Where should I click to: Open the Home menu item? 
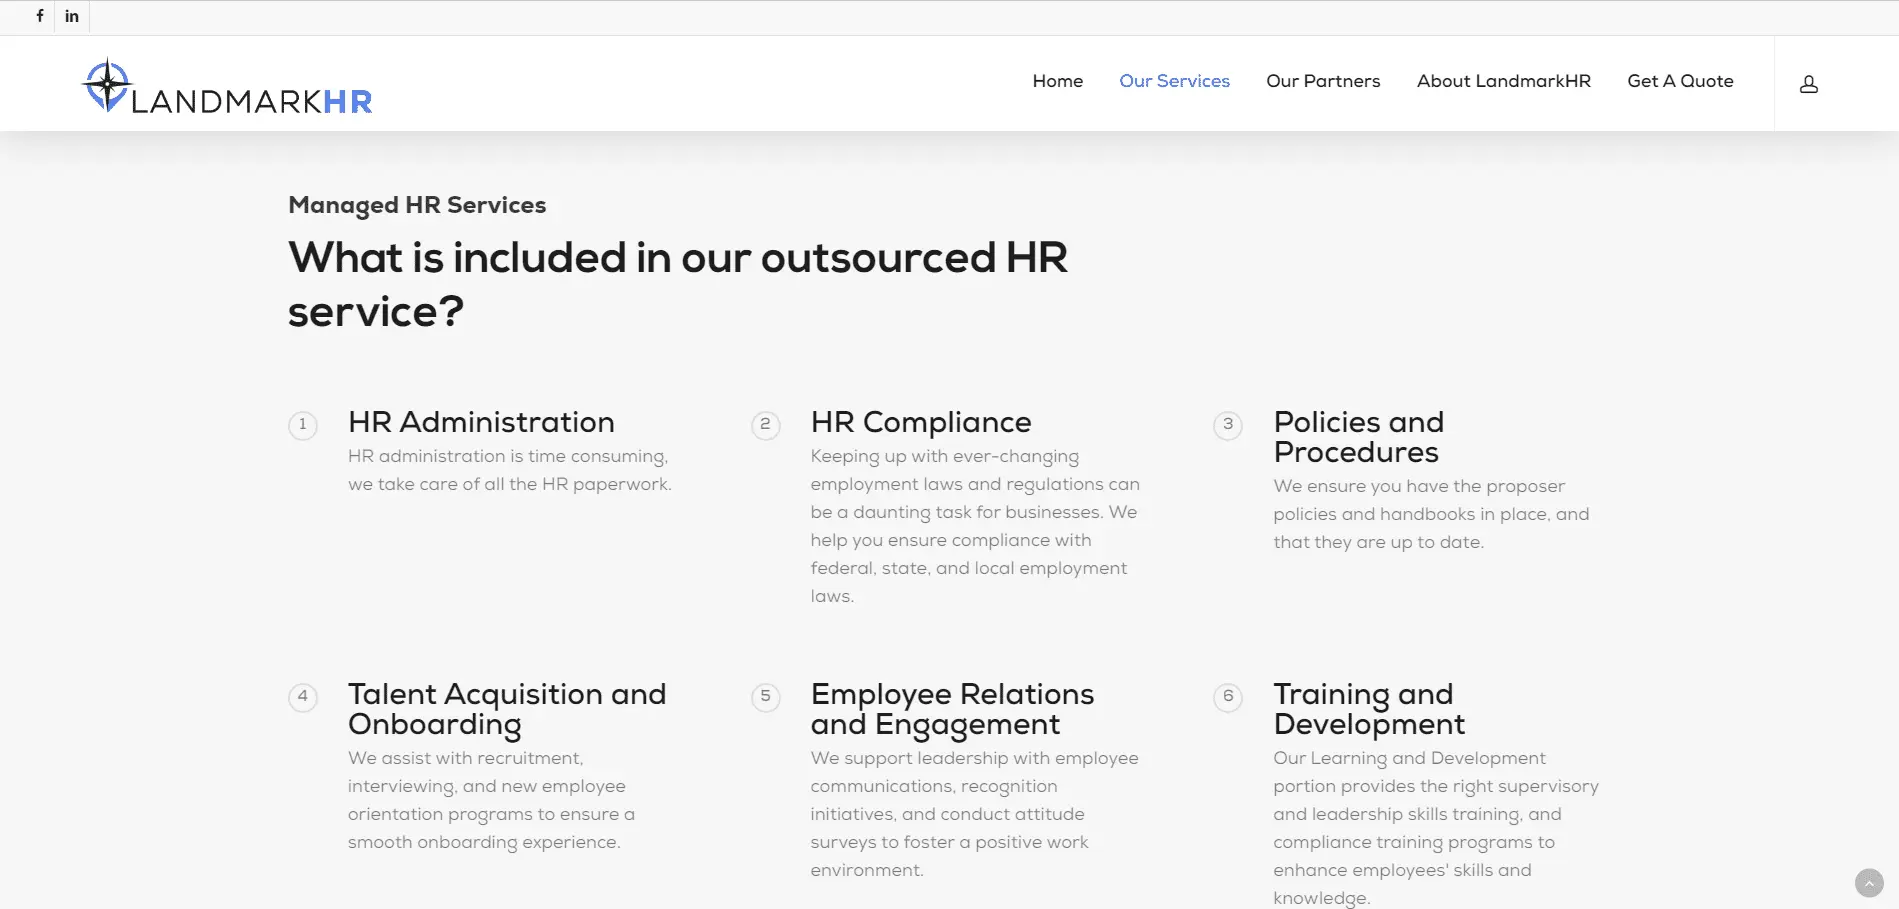(x=1057, y=82)
